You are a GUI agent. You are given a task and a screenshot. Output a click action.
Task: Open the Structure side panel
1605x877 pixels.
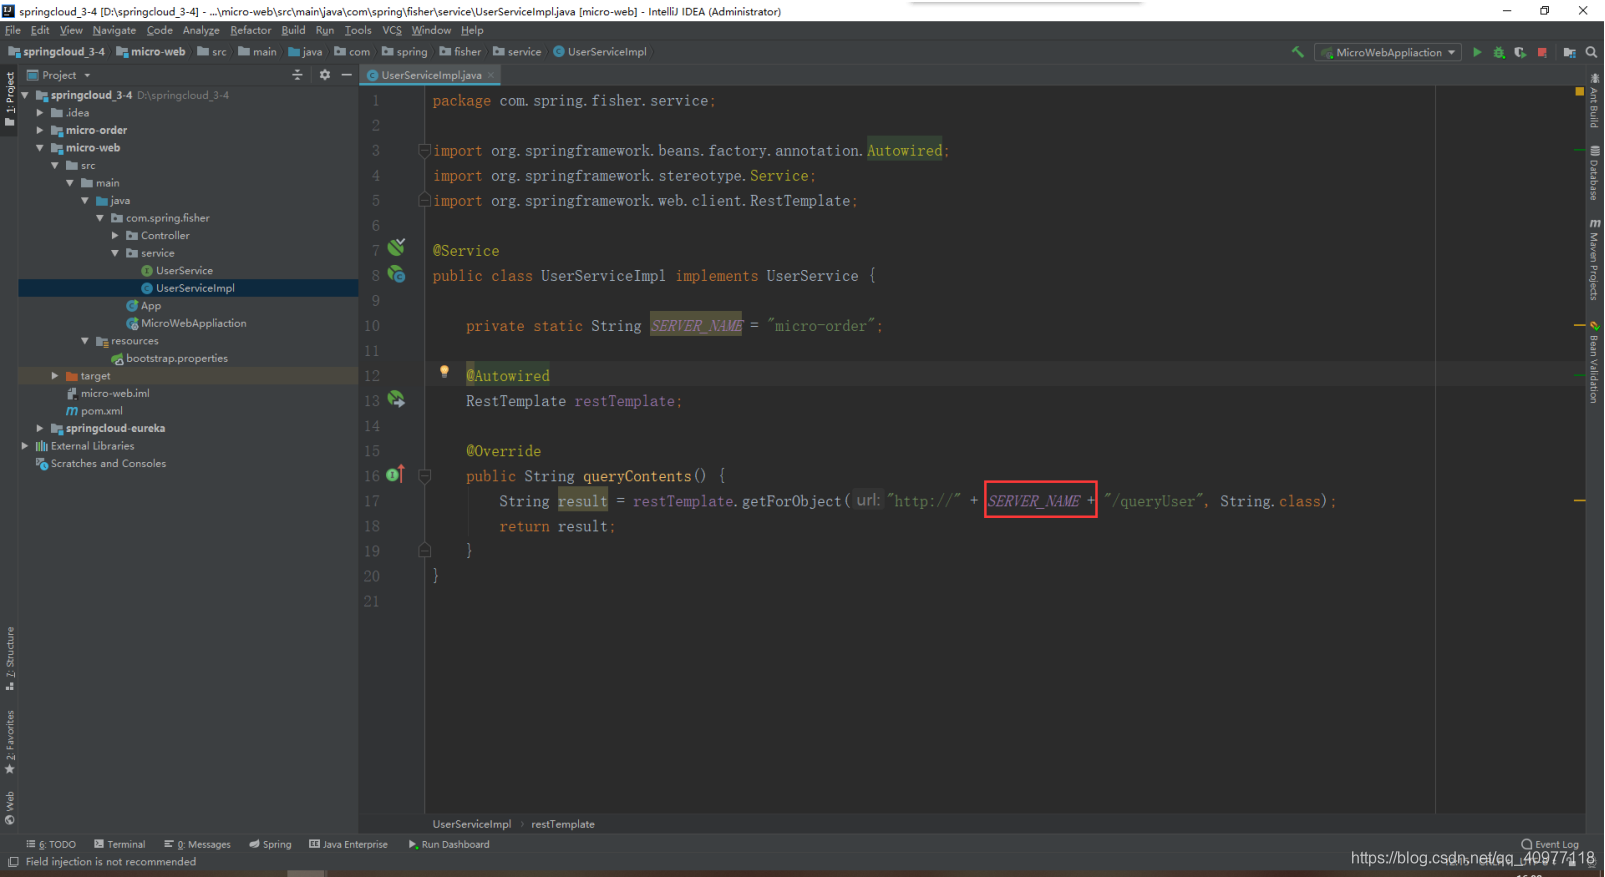point(10,658)
